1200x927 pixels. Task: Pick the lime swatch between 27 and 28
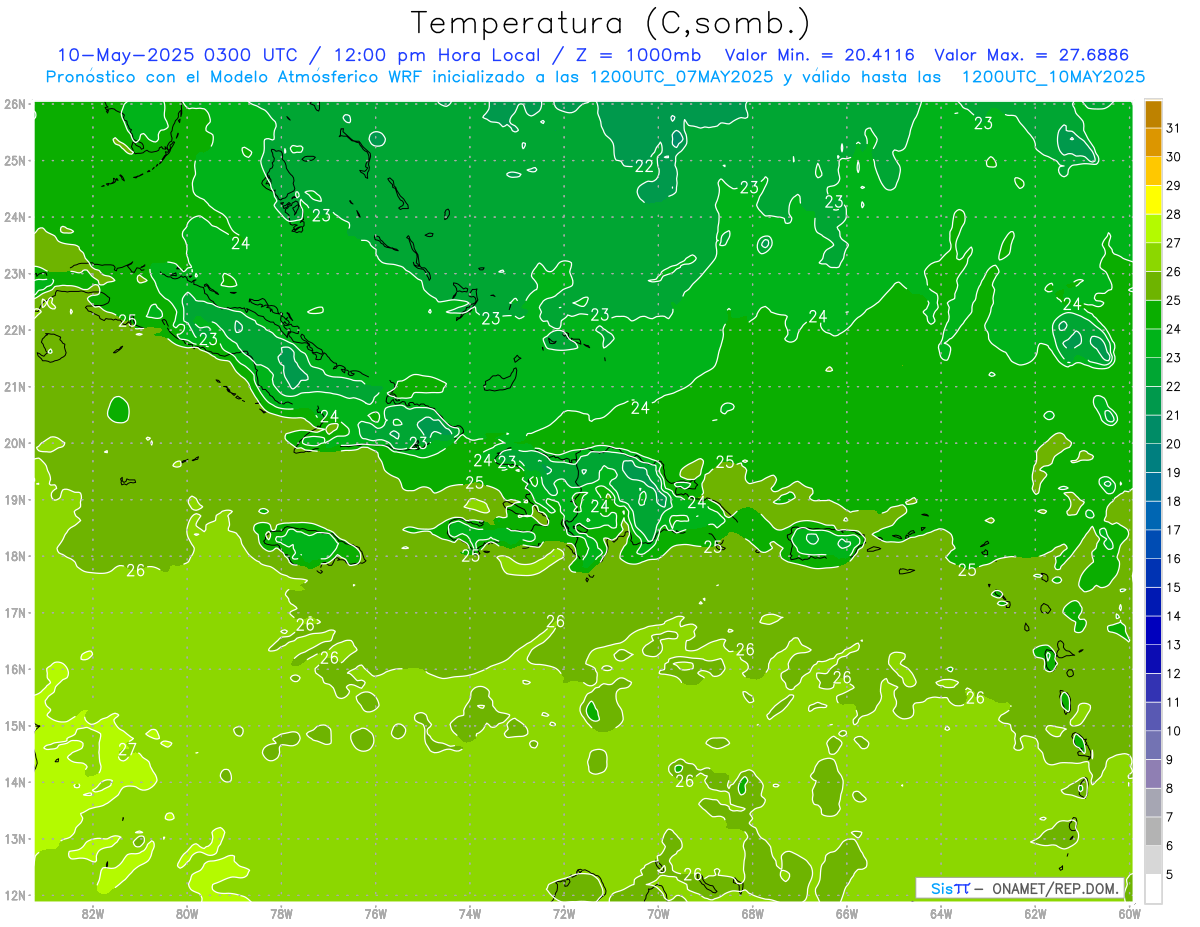(1153, 228)
